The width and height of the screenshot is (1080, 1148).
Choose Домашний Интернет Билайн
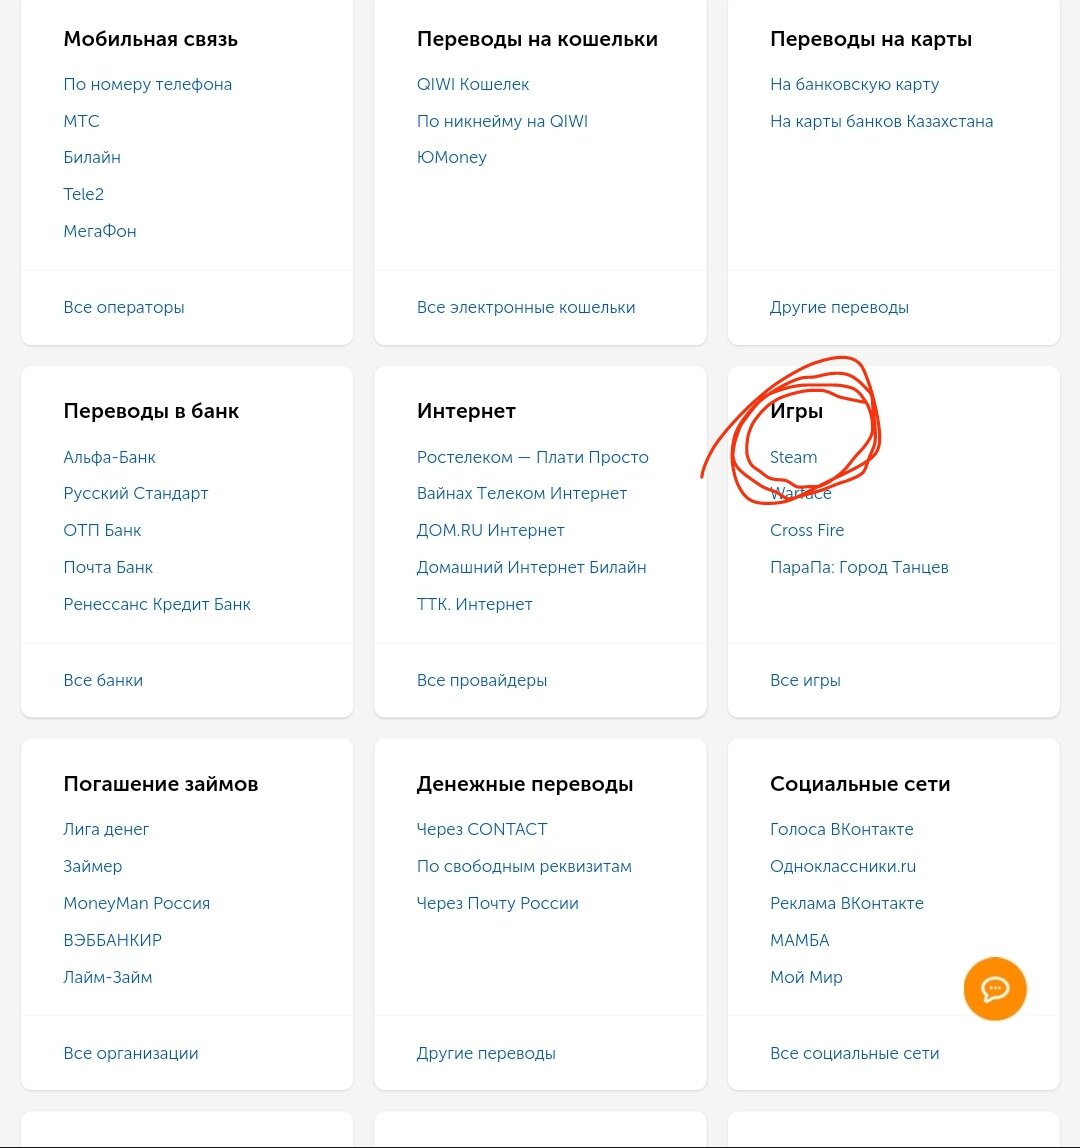click(531, 567)
